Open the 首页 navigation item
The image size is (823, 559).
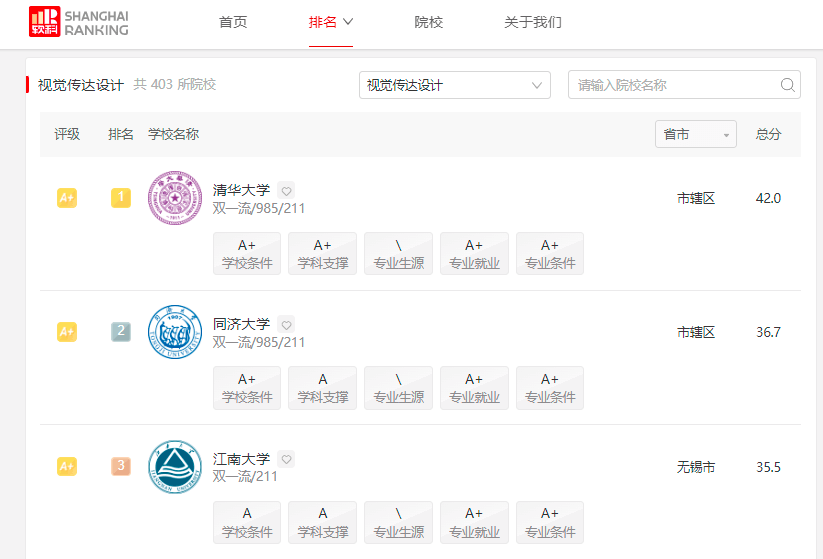pyautogui.click(x=233, y=22)
